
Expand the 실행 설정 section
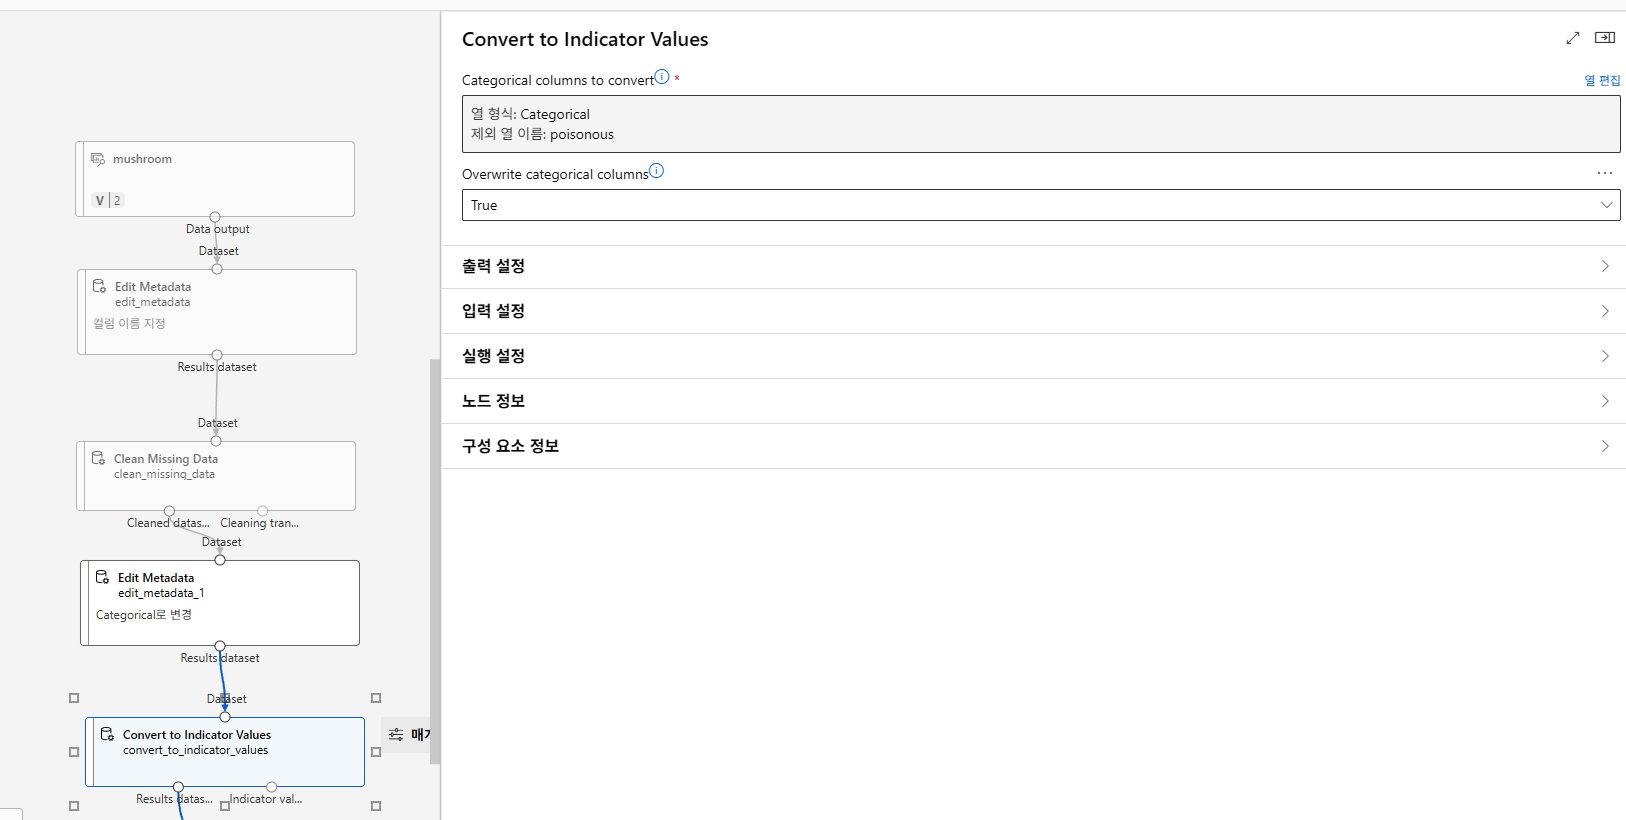pos(1033,356)
